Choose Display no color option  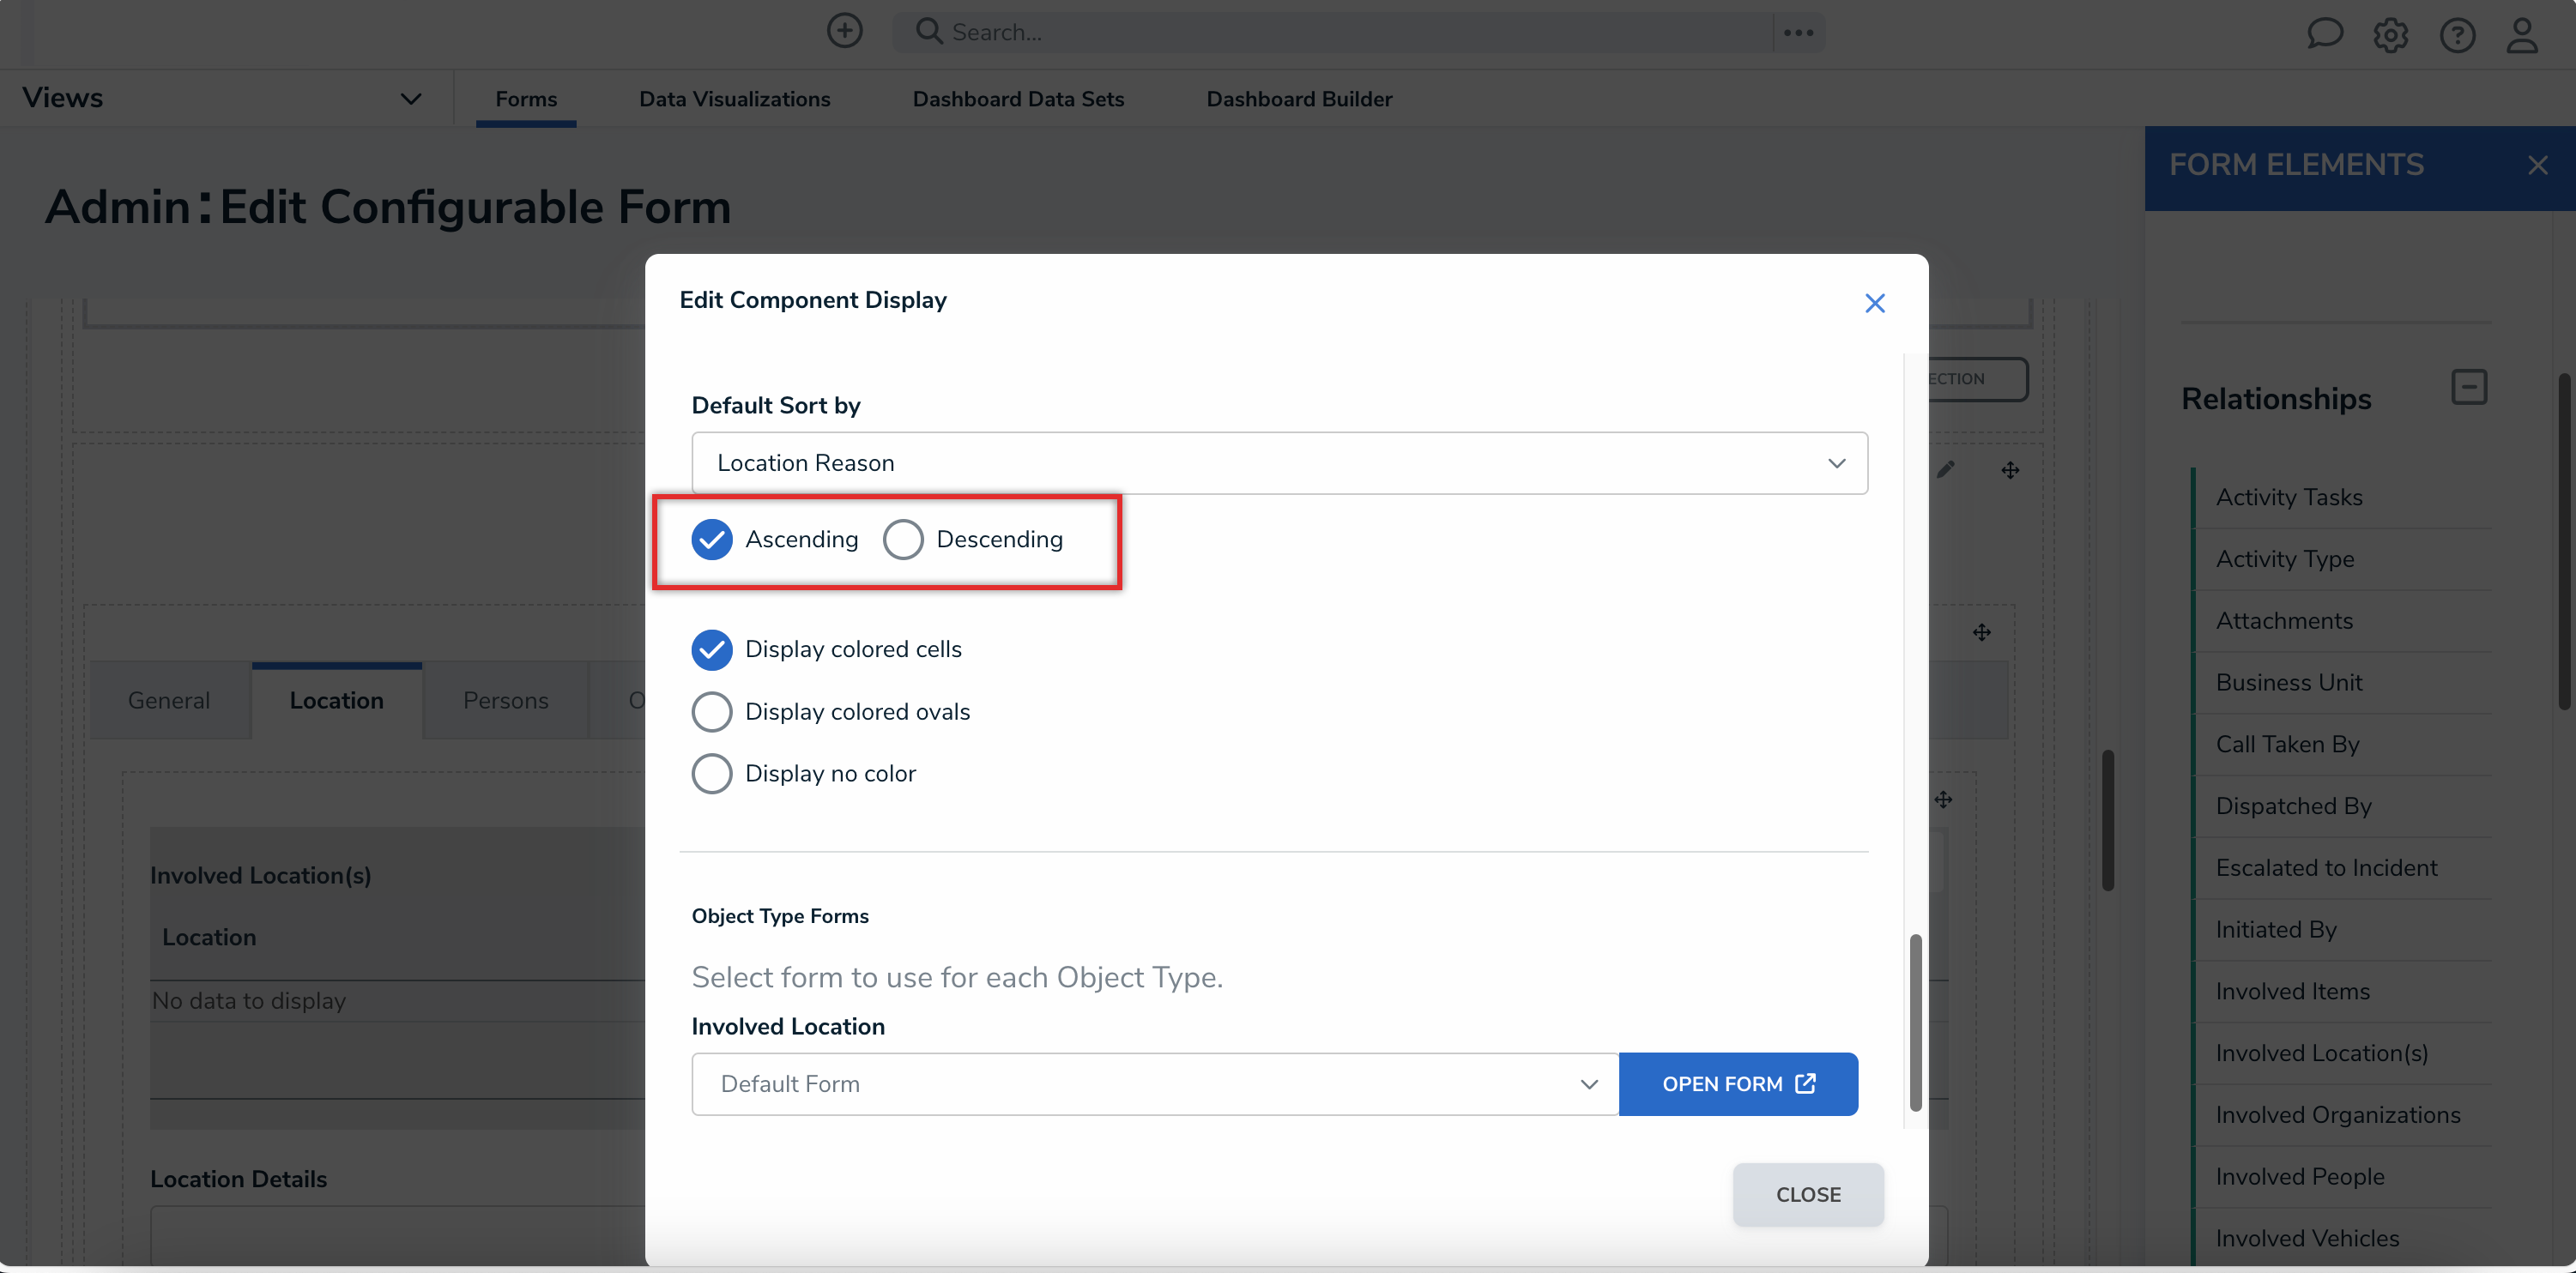[x=712, y=774]
